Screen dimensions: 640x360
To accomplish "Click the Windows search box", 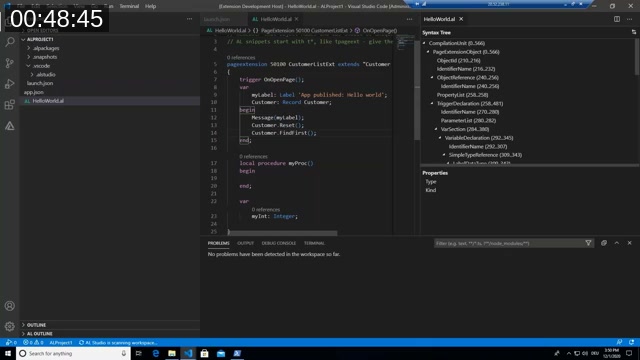I will [x=73, y=353].
